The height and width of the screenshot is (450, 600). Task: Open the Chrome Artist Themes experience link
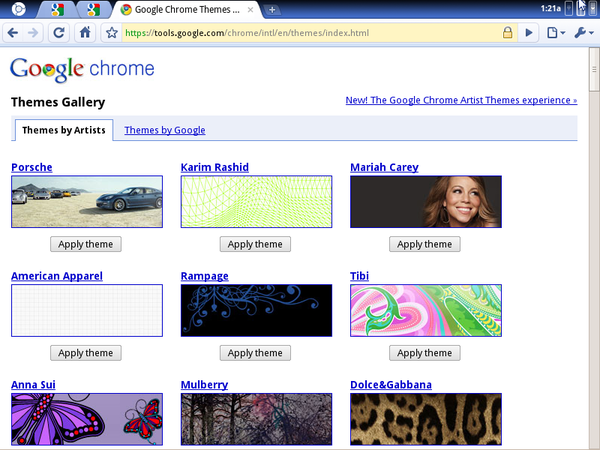click(461, 100)
